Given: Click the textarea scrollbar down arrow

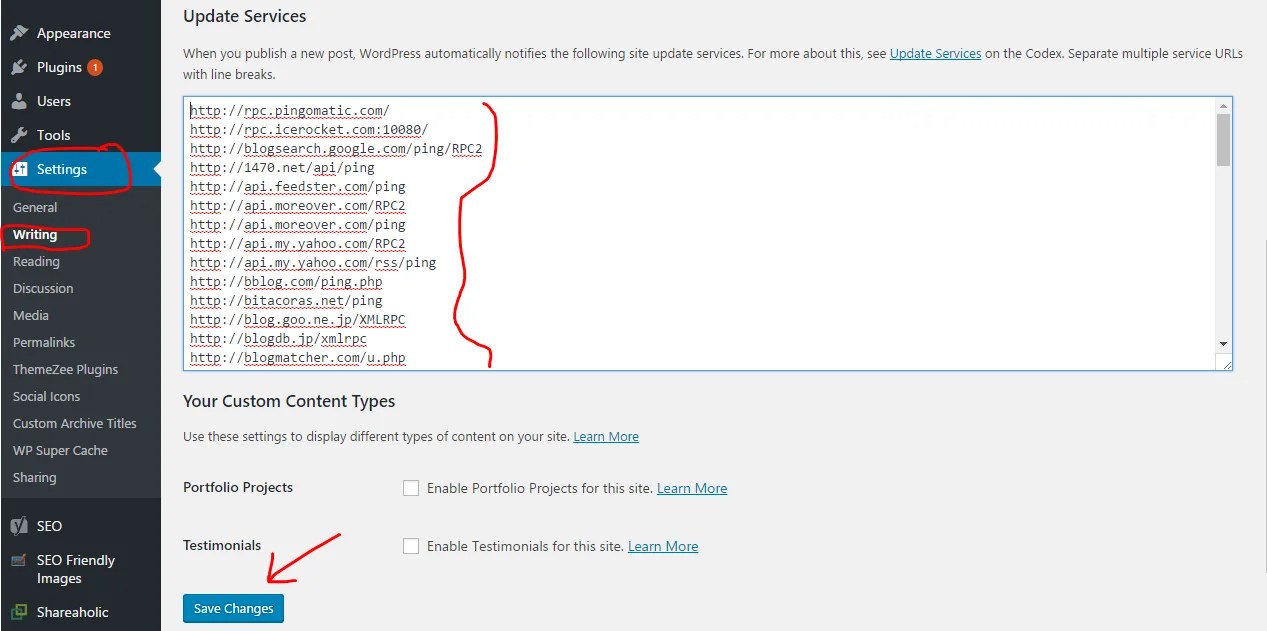Looking at the screenshot, I should pos(1223,344).
